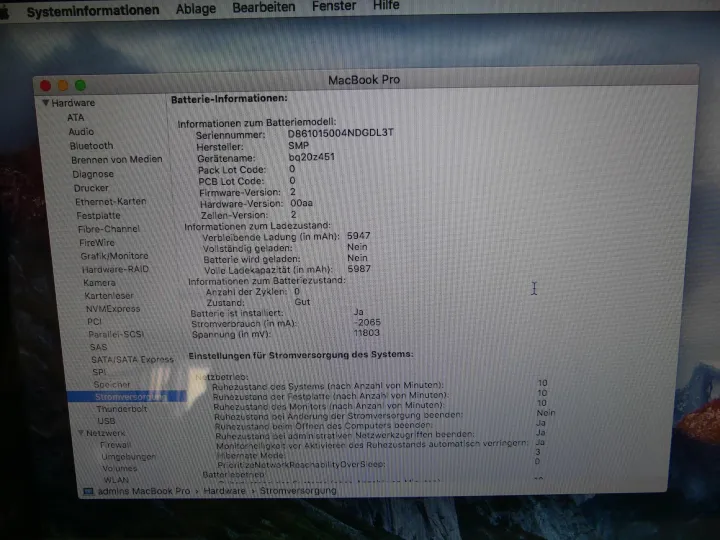This screenshot has width=720, height=540.
Task: Click full charge capacity value 5987
Action: click(x=359, y=269)
